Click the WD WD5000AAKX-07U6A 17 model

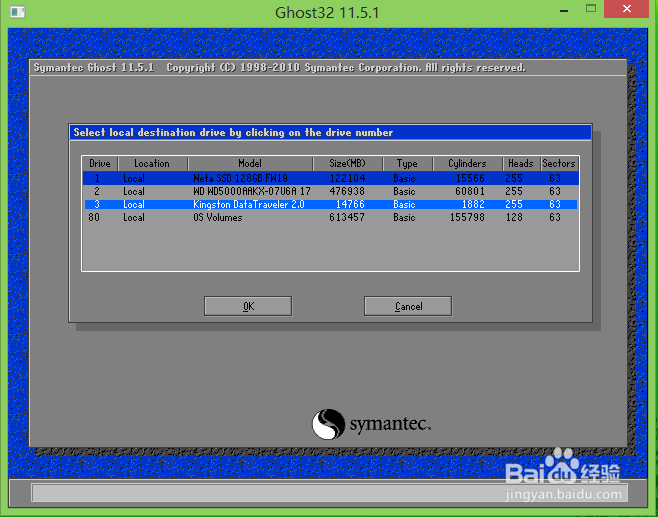[x=252, y=191]
